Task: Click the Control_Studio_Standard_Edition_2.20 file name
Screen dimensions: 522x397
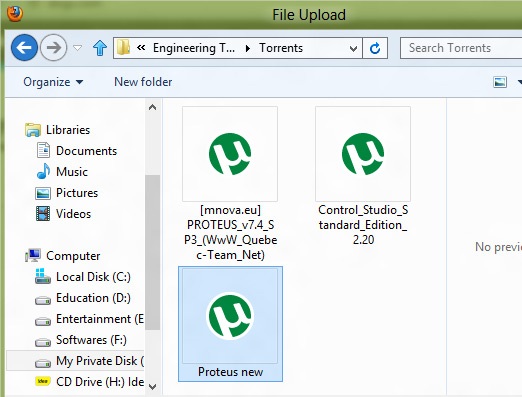Action: [x=363, y=225]
